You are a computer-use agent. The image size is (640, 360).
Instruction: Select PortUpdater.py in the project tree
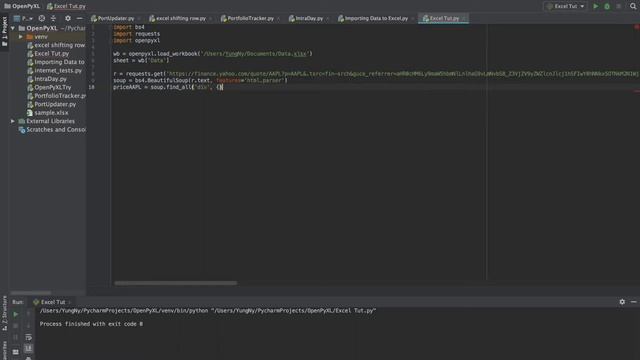click(51, 104)
